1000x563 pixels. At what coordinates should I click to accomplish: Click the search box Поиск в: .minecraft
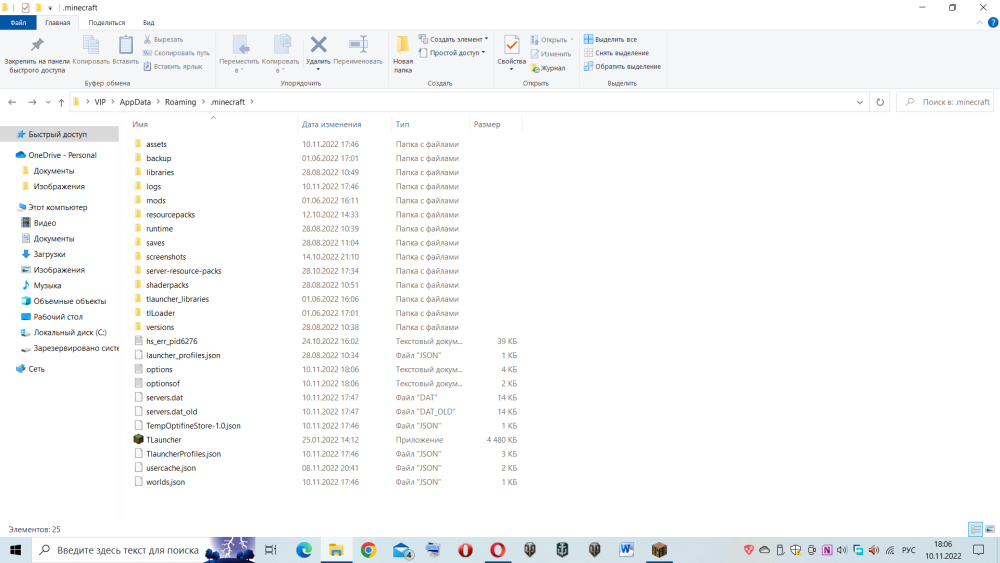[x=945, y=102]
